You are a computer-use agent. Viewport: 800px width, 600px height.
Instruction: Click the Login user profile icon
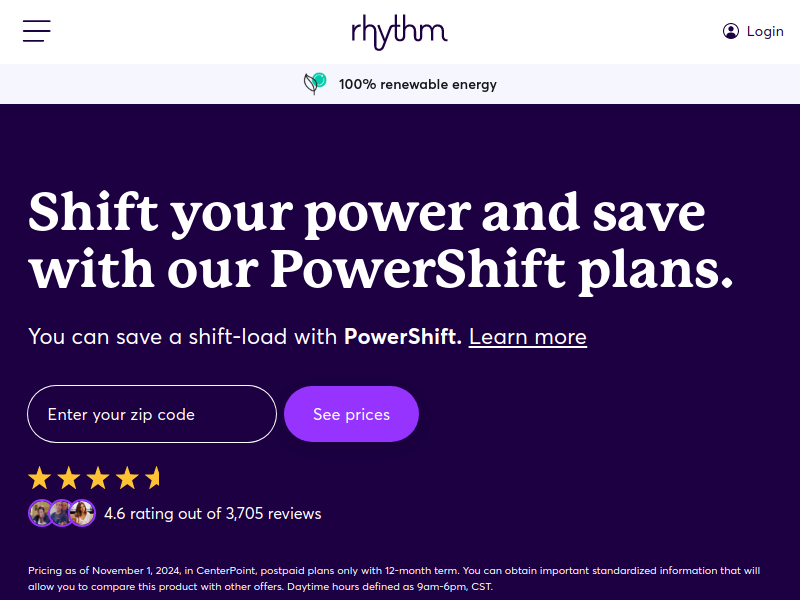(x=731, y=31)
